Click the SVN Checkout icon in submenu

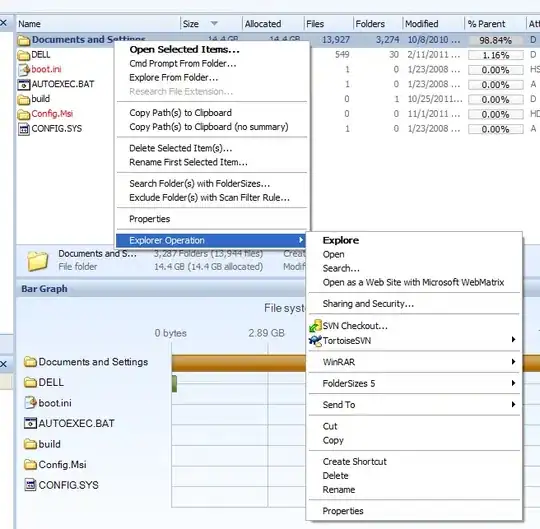point(315,326)
